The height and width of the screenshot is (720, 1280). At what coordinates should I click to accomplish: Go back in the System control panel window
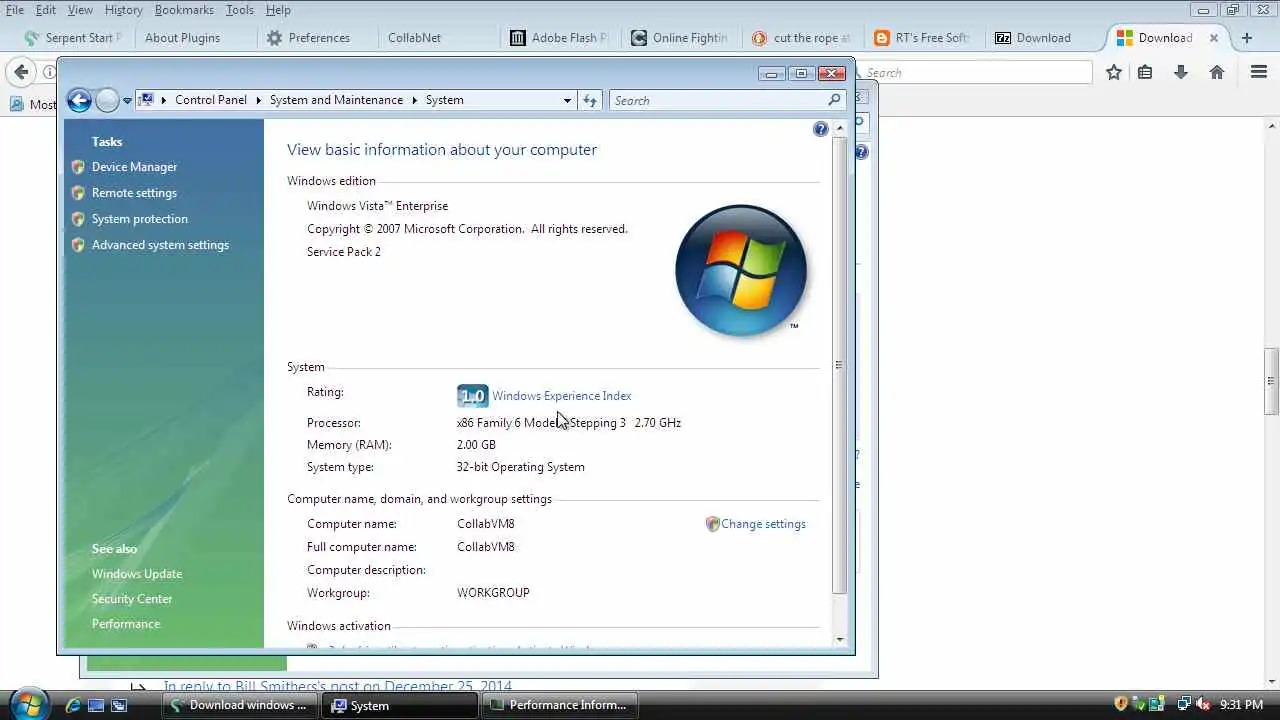coord(79,100)
